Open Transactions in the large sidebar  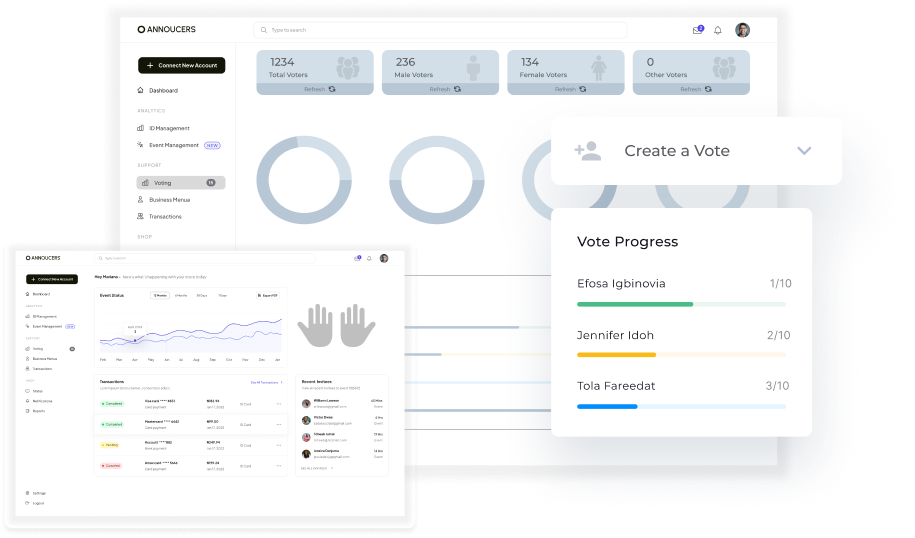click(165, 216)
